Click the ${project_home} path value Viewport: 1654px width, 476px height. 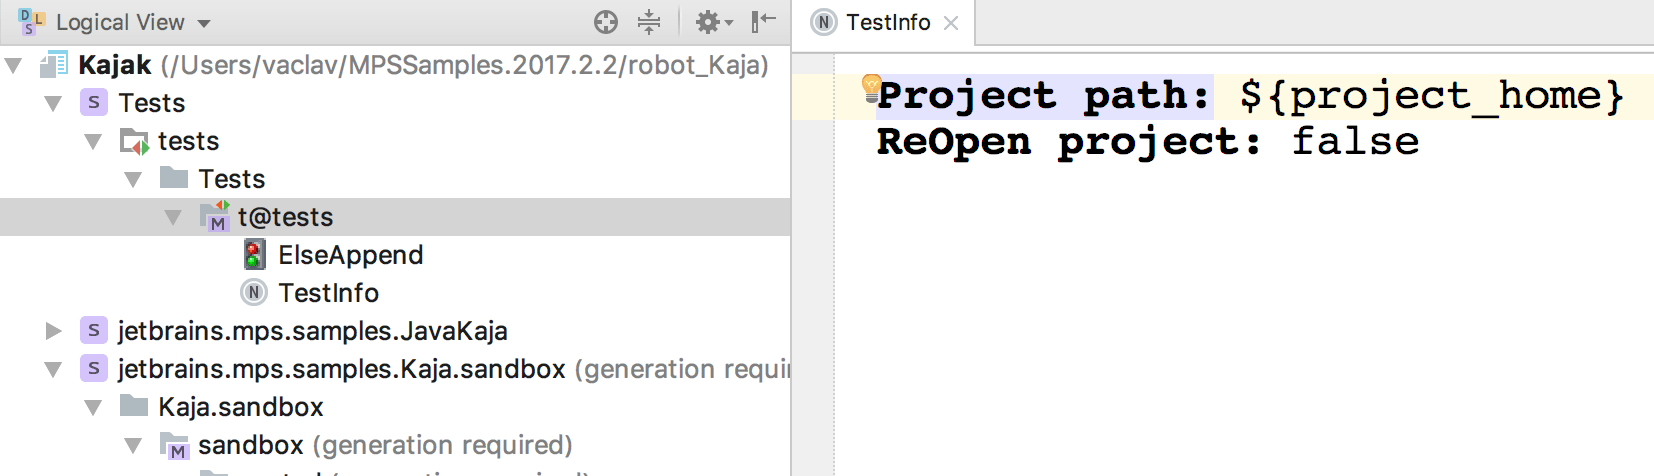coord(1431,96)
